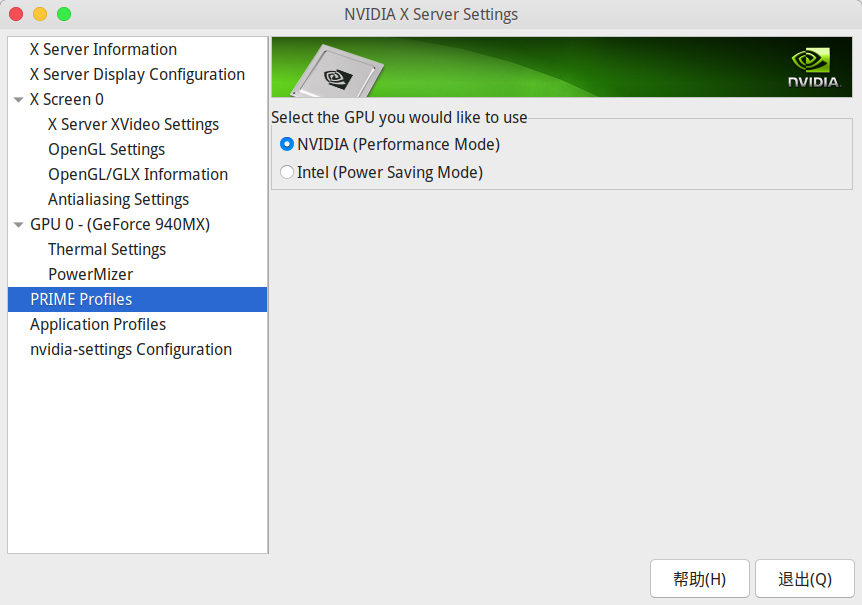862x605 pixels.
Task: Click the 帮助(H) help button
Action: pyautogui.click(x=699, y=579)
